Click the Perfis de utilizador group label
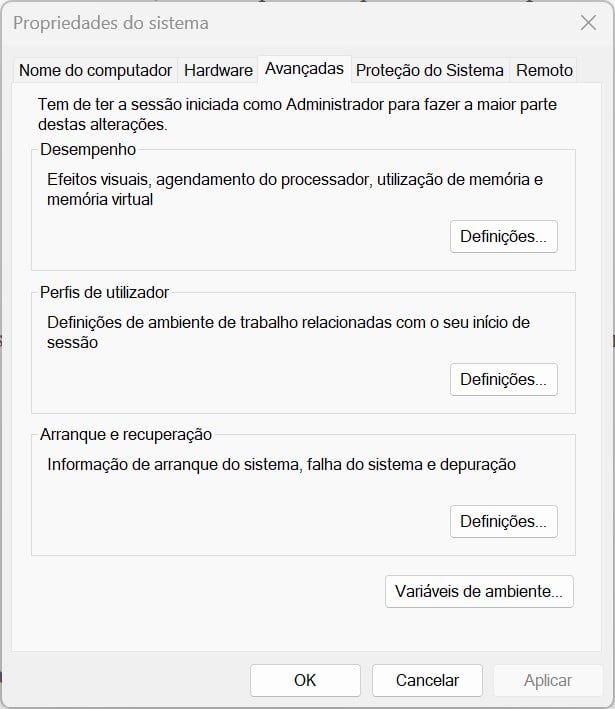This screenshot has width=615, height=709. tap(104, 293)
